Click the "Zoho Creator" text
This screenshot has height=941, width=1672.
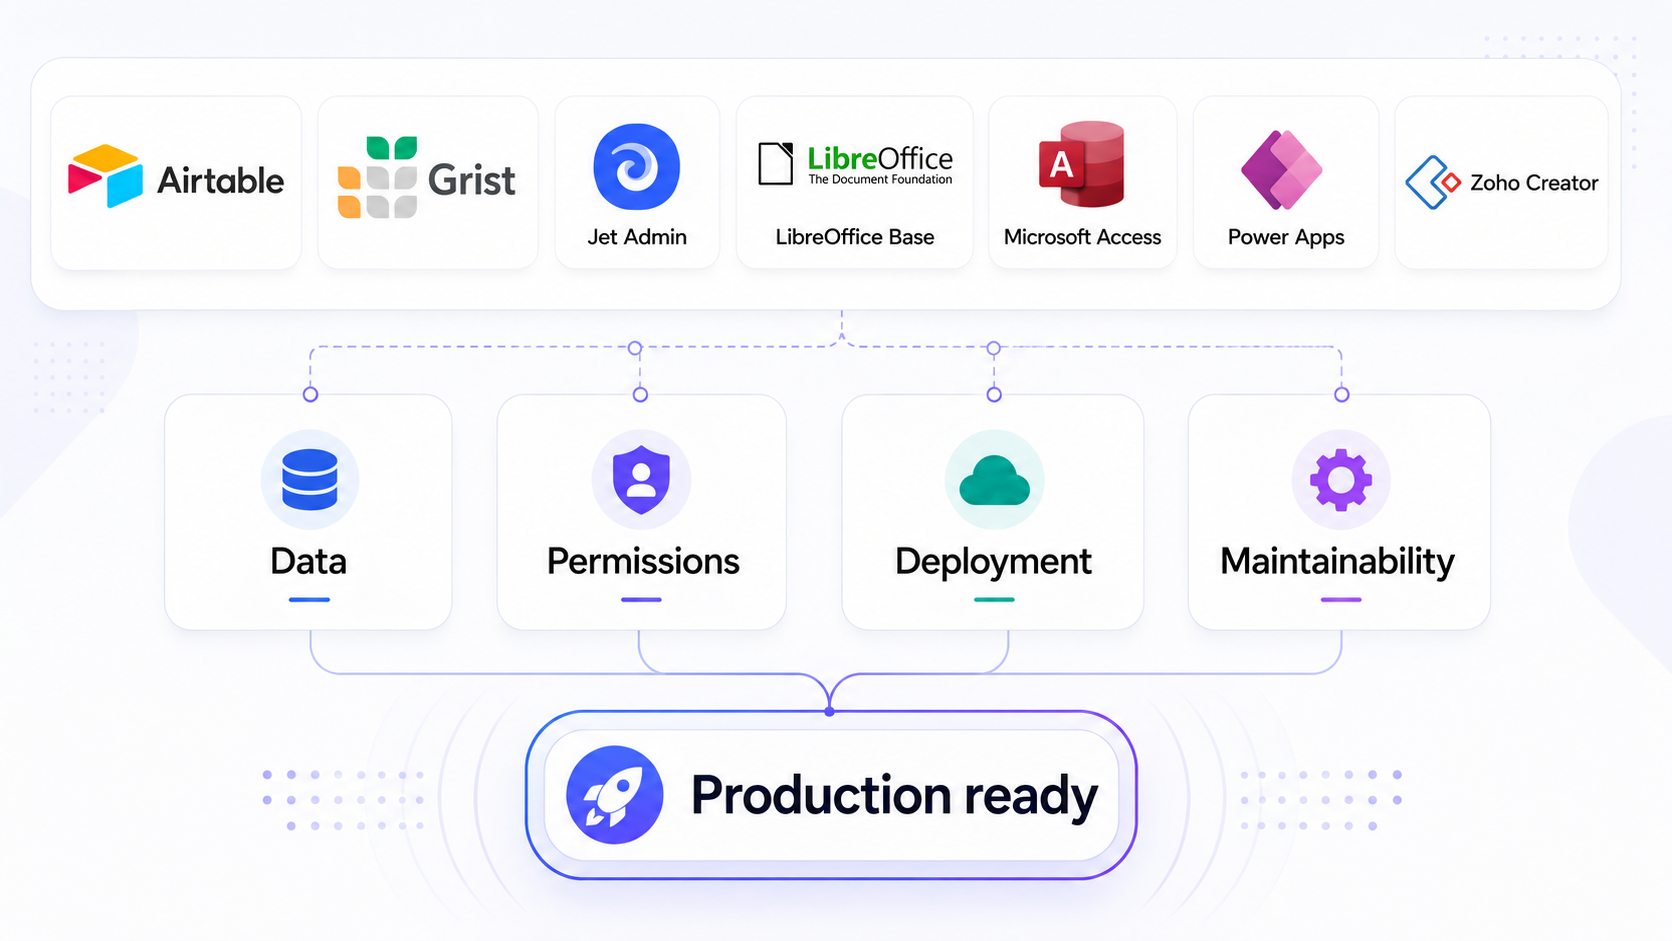click(x=1534, y=183)
